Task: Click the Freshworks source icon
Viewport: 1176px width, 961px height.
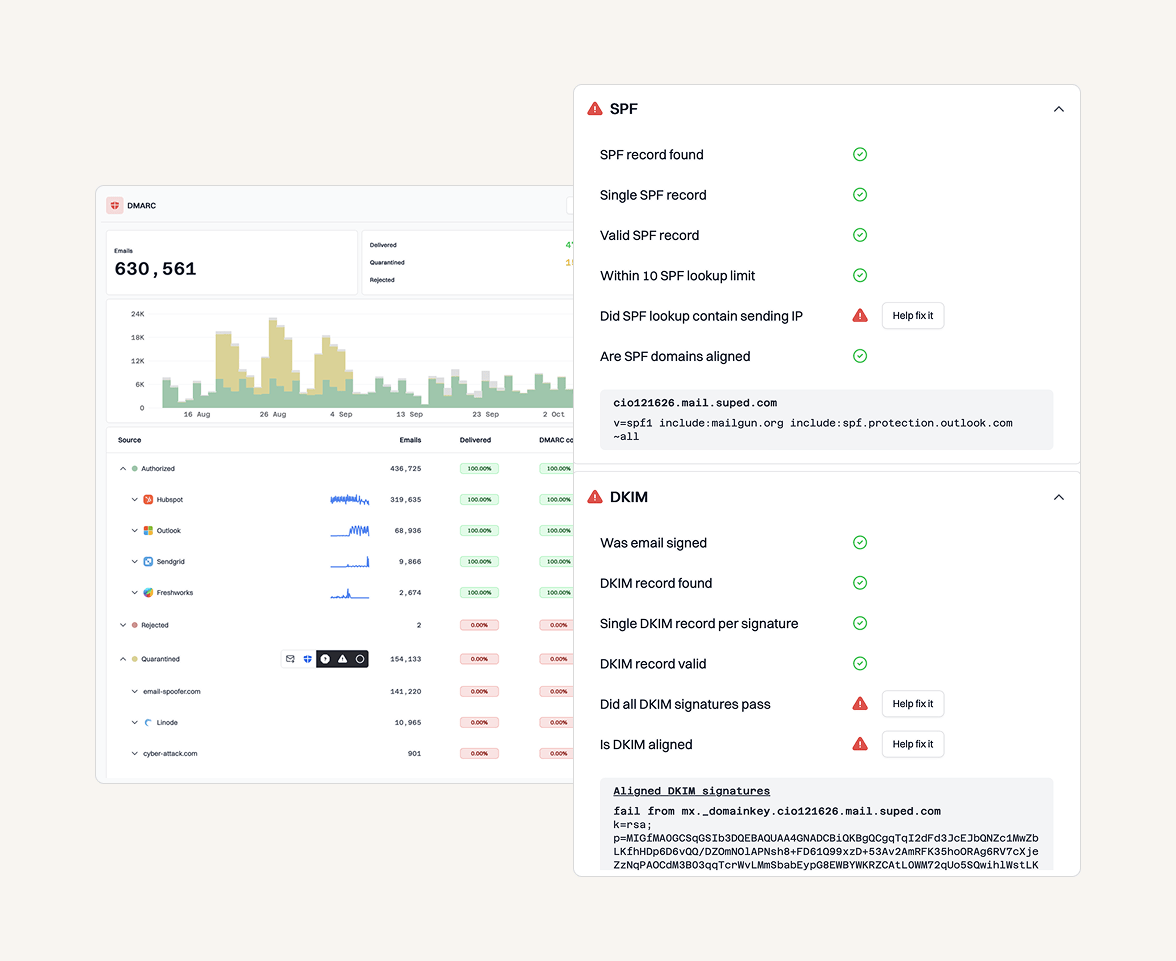Action: [148, 592]
